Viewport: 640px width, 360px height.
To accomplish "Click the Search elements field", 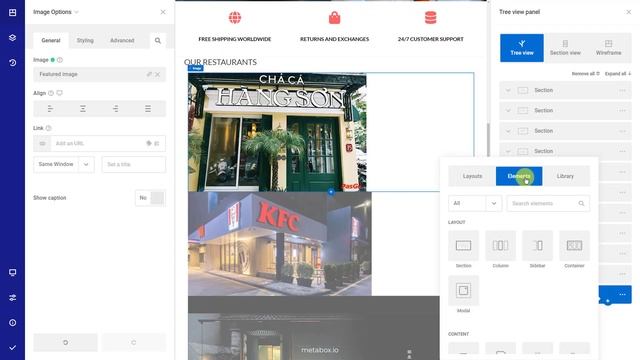I will point(548,203).
